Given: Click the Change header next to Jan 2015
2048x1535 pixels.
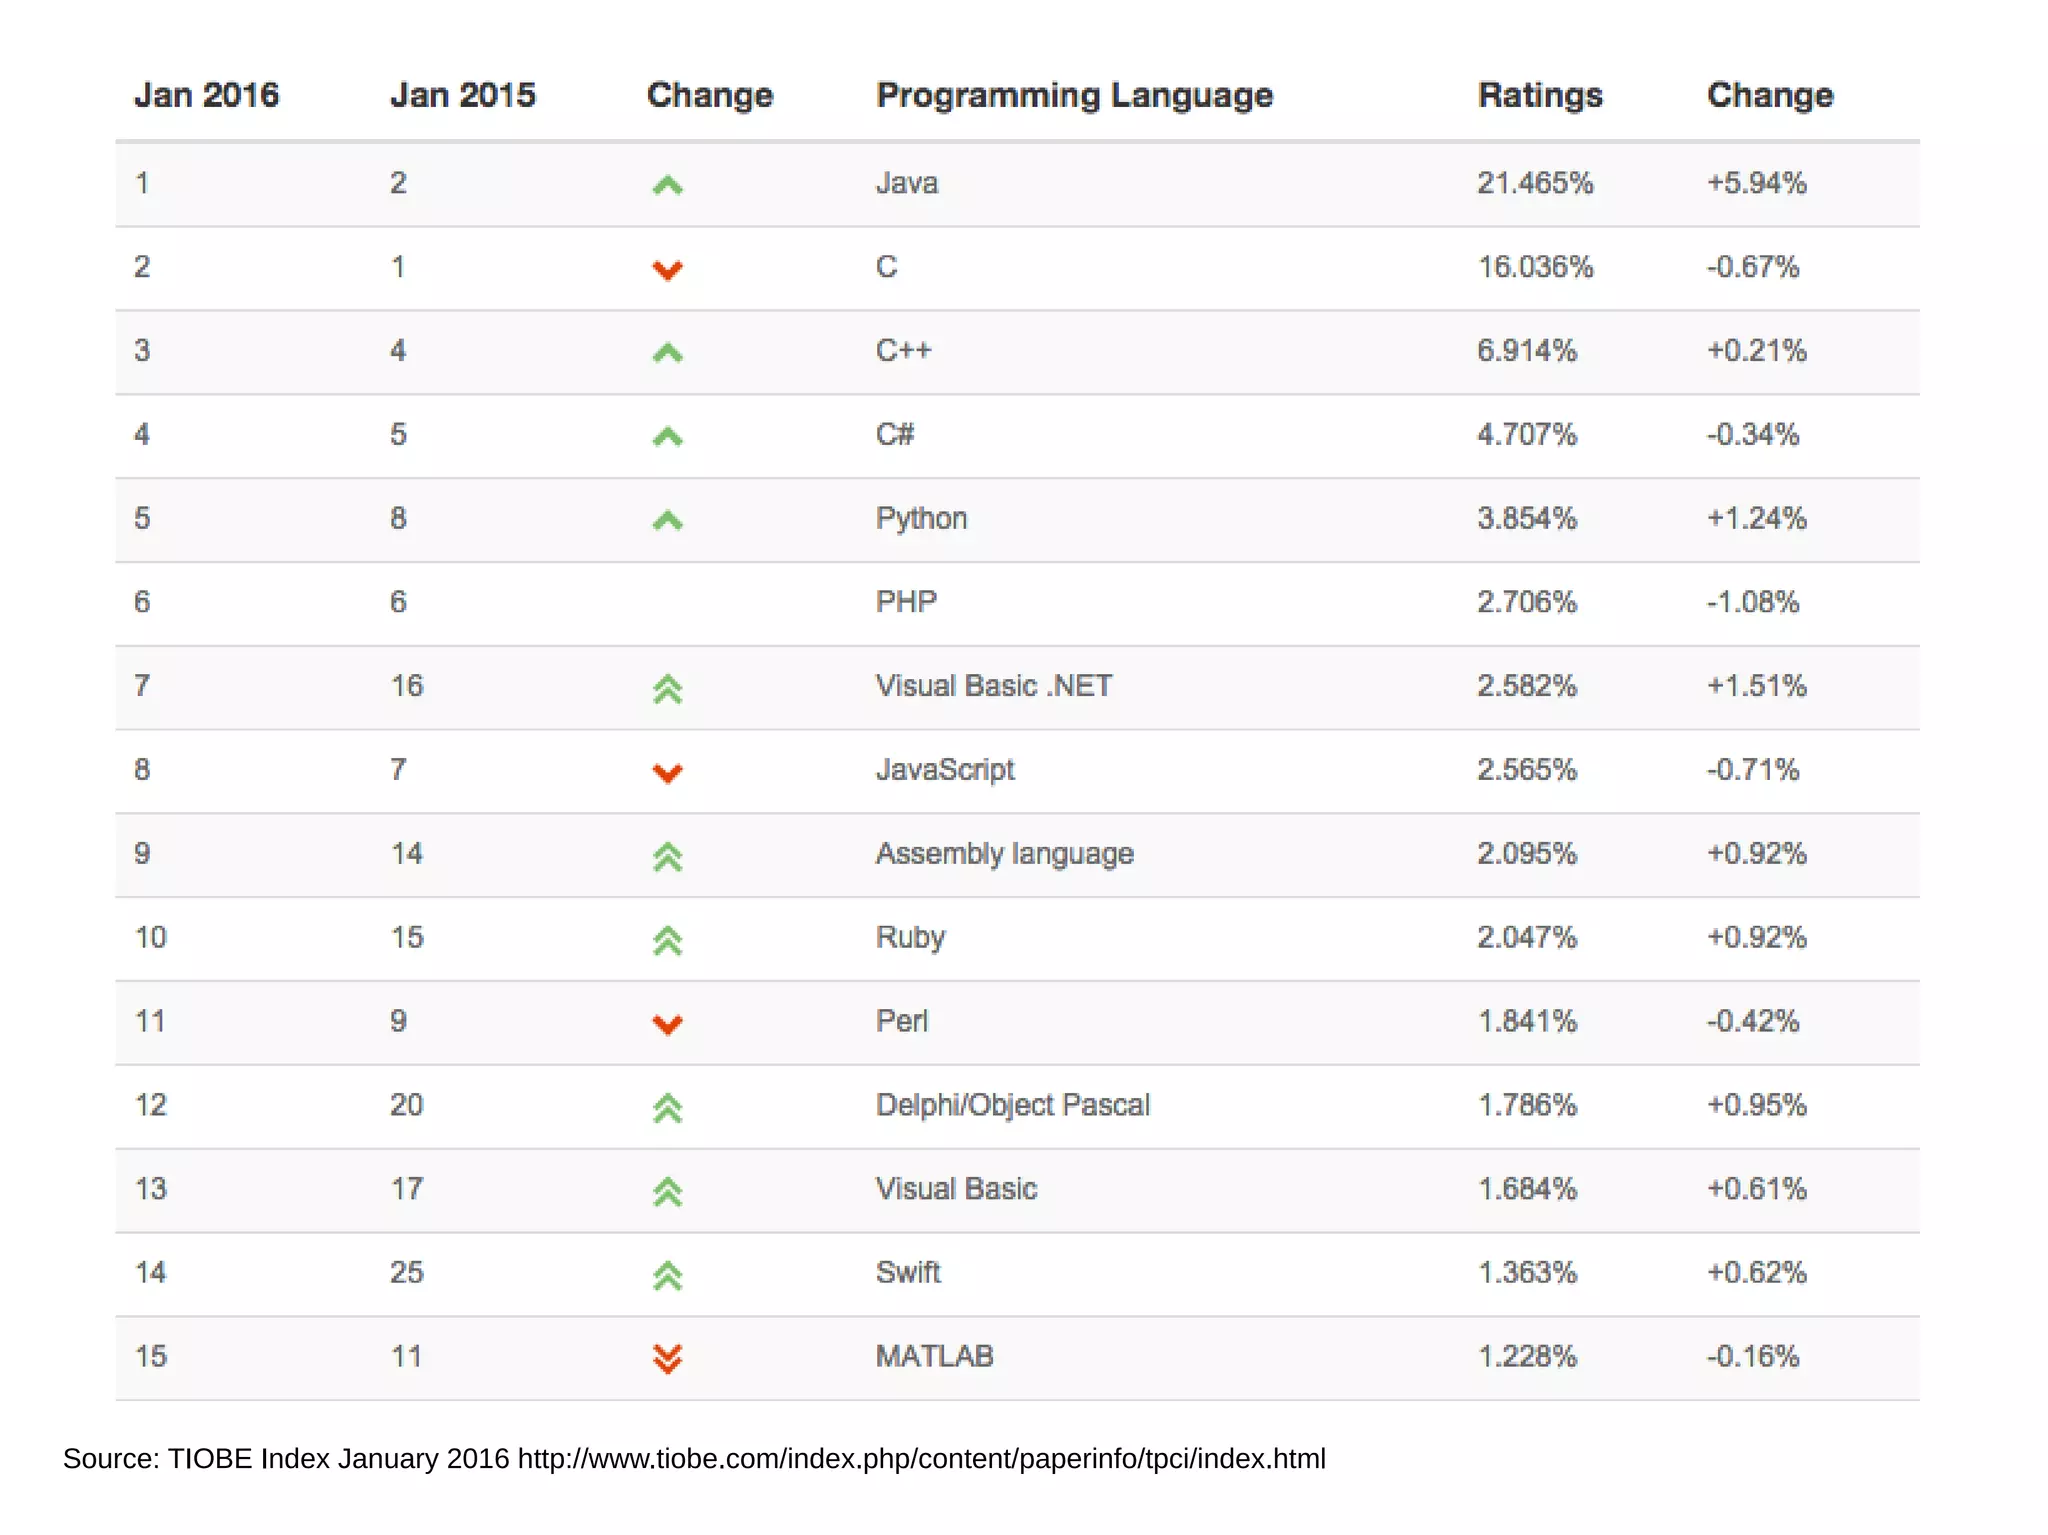Looking at the screenshot, I should tap(710, 95).
